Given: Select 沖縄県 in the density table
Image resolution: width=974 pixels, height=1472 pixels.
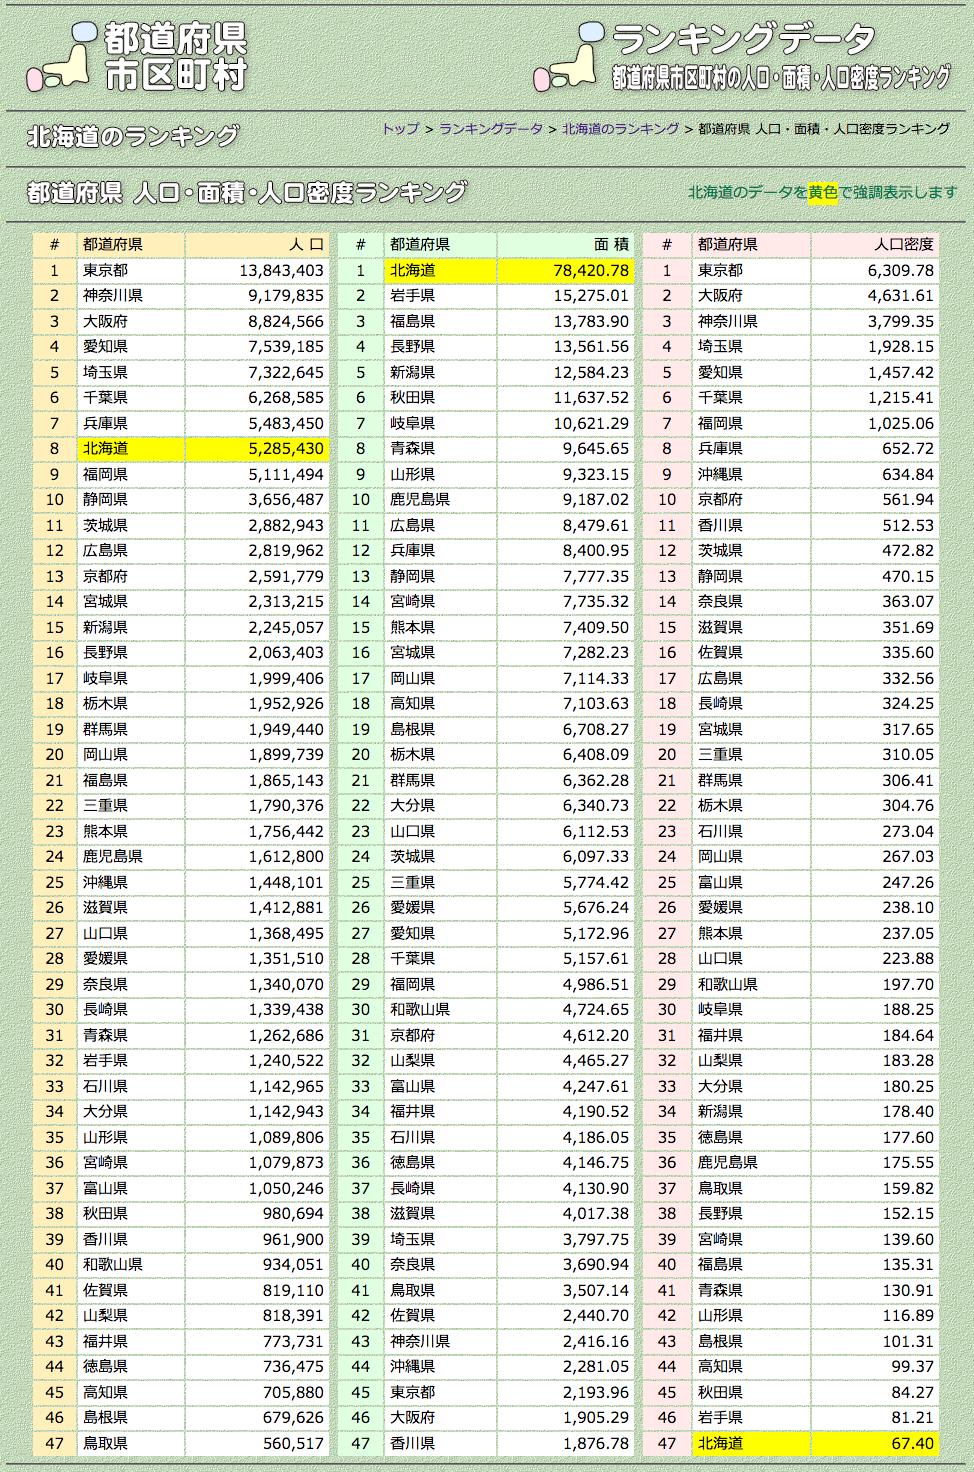Looking at the screenshot, I should click(720, 474).
